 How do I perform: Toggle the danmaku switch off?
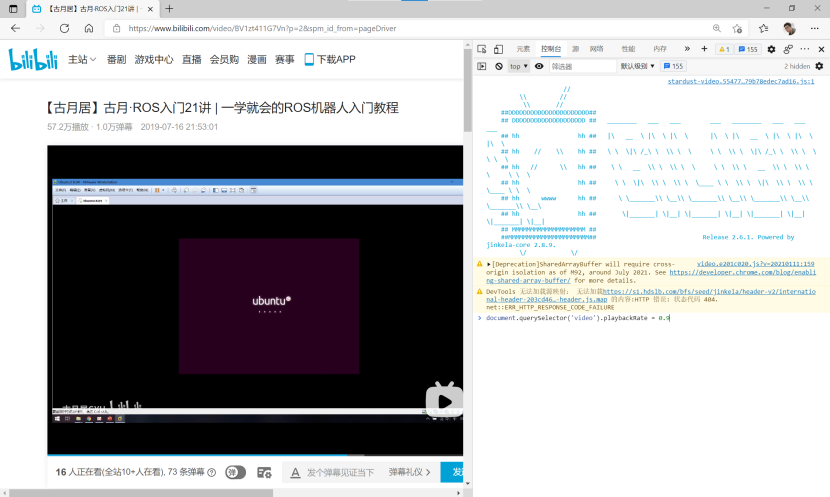(x=236, y=472)
